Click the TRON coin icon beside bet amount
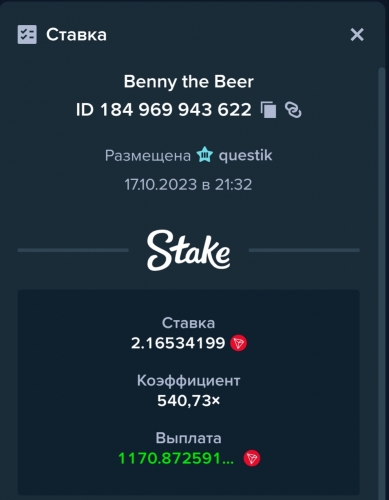The image size is (389, 500). click(239, 343)
